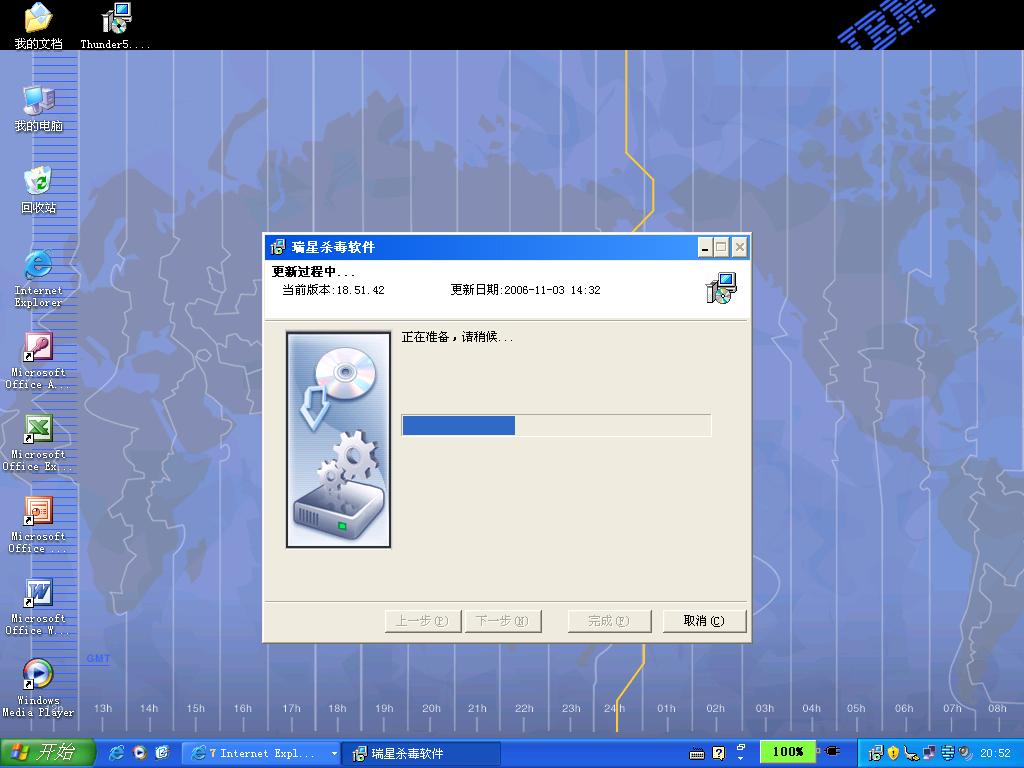The height and width of the screenshot is (768, 1024).
Task: Select the Microsoft Office Access shortcut
Action: (x=39, y=360)
